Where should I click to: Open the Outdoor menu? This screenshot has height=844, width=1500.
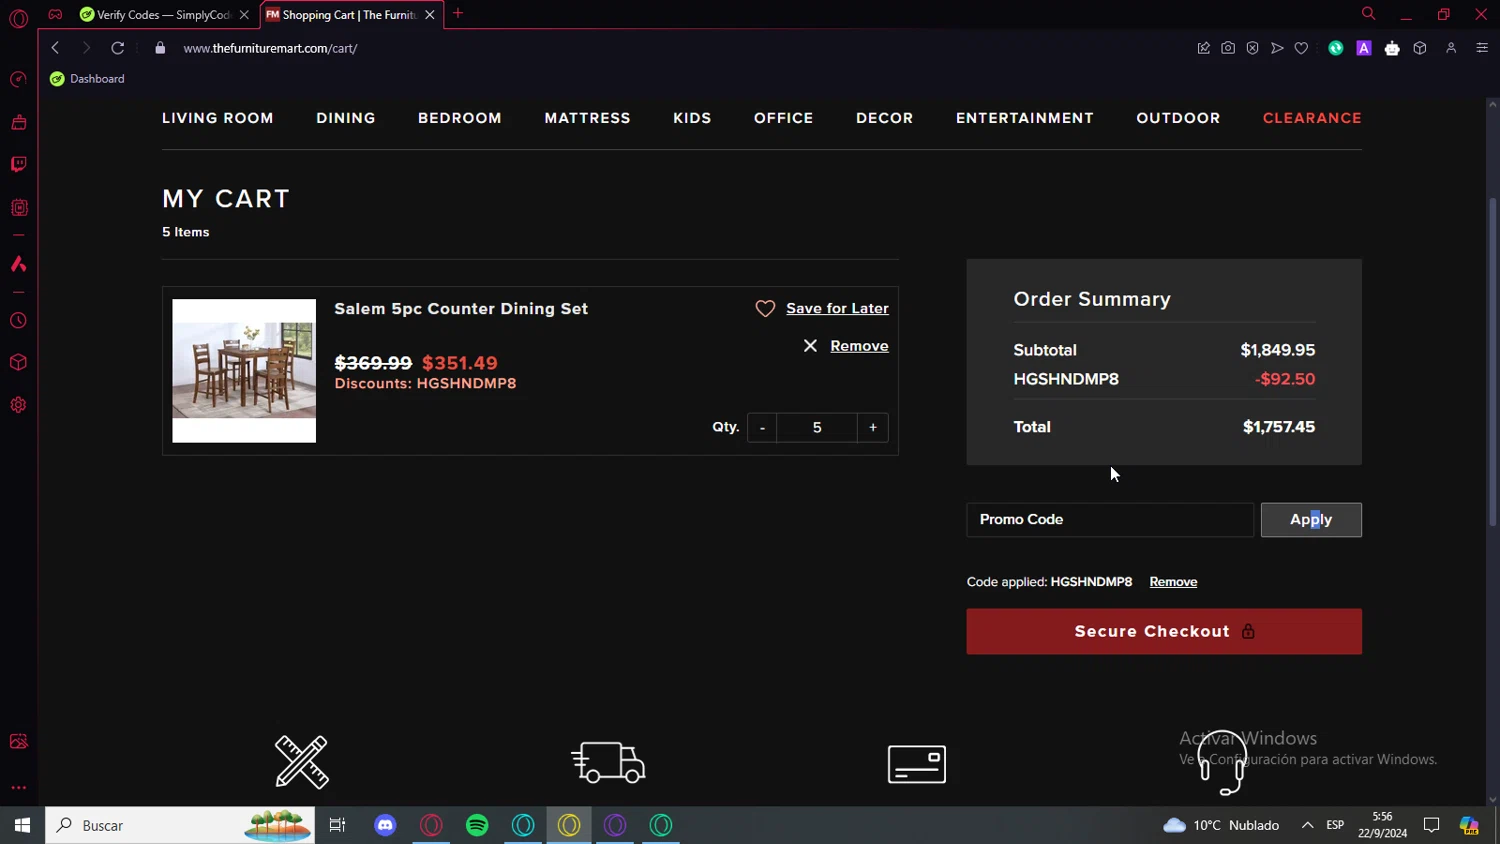pyautogui.click(x=1178, y=118)
